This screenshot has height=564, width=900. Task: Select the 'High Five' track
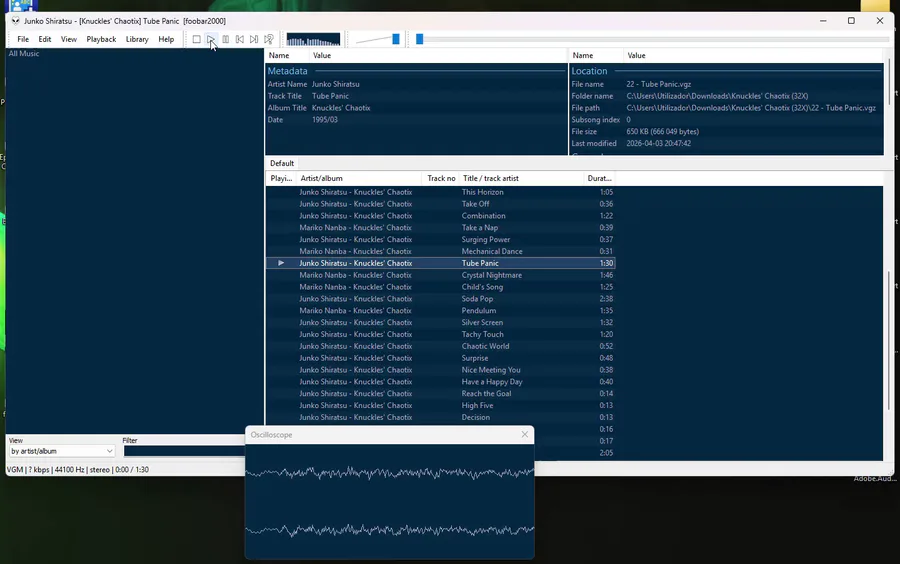tap(441, 405)
